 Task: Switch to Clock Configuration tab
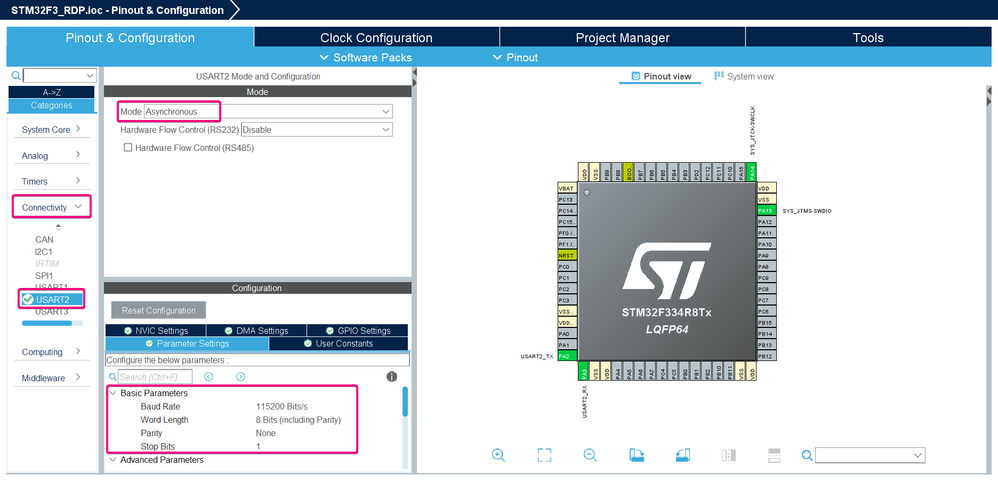click(x=376, y=38)
